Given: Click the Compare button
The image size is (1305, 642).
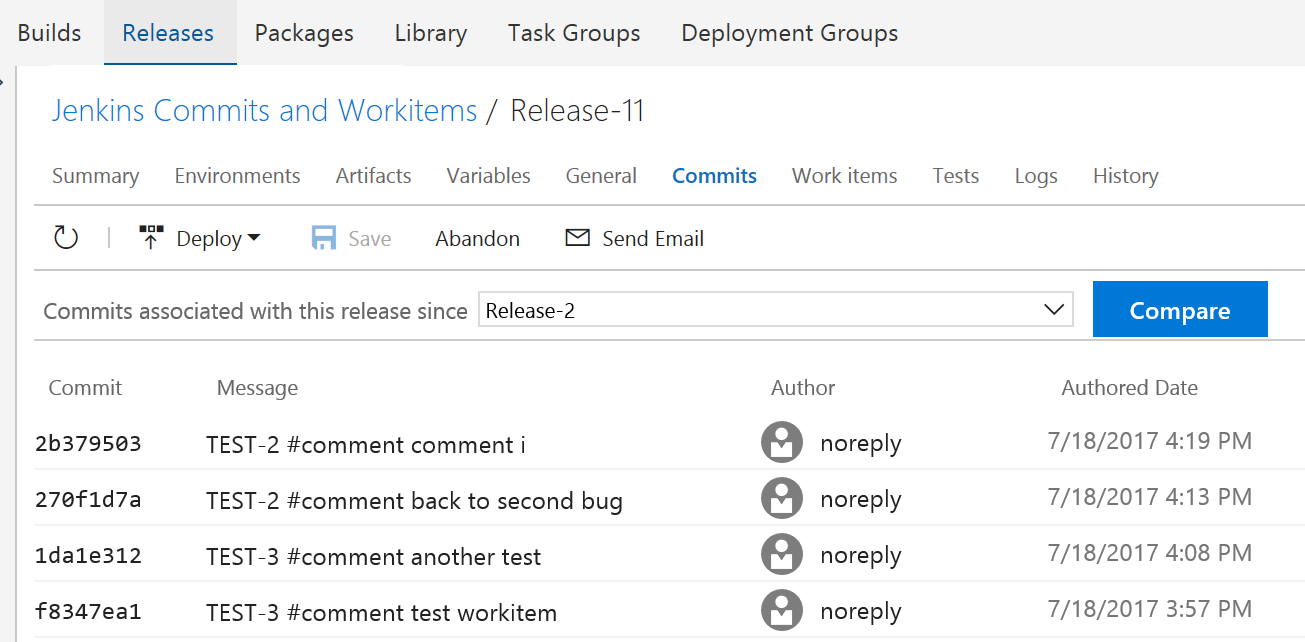Looking at the screenshot, I should point(1180,310).
